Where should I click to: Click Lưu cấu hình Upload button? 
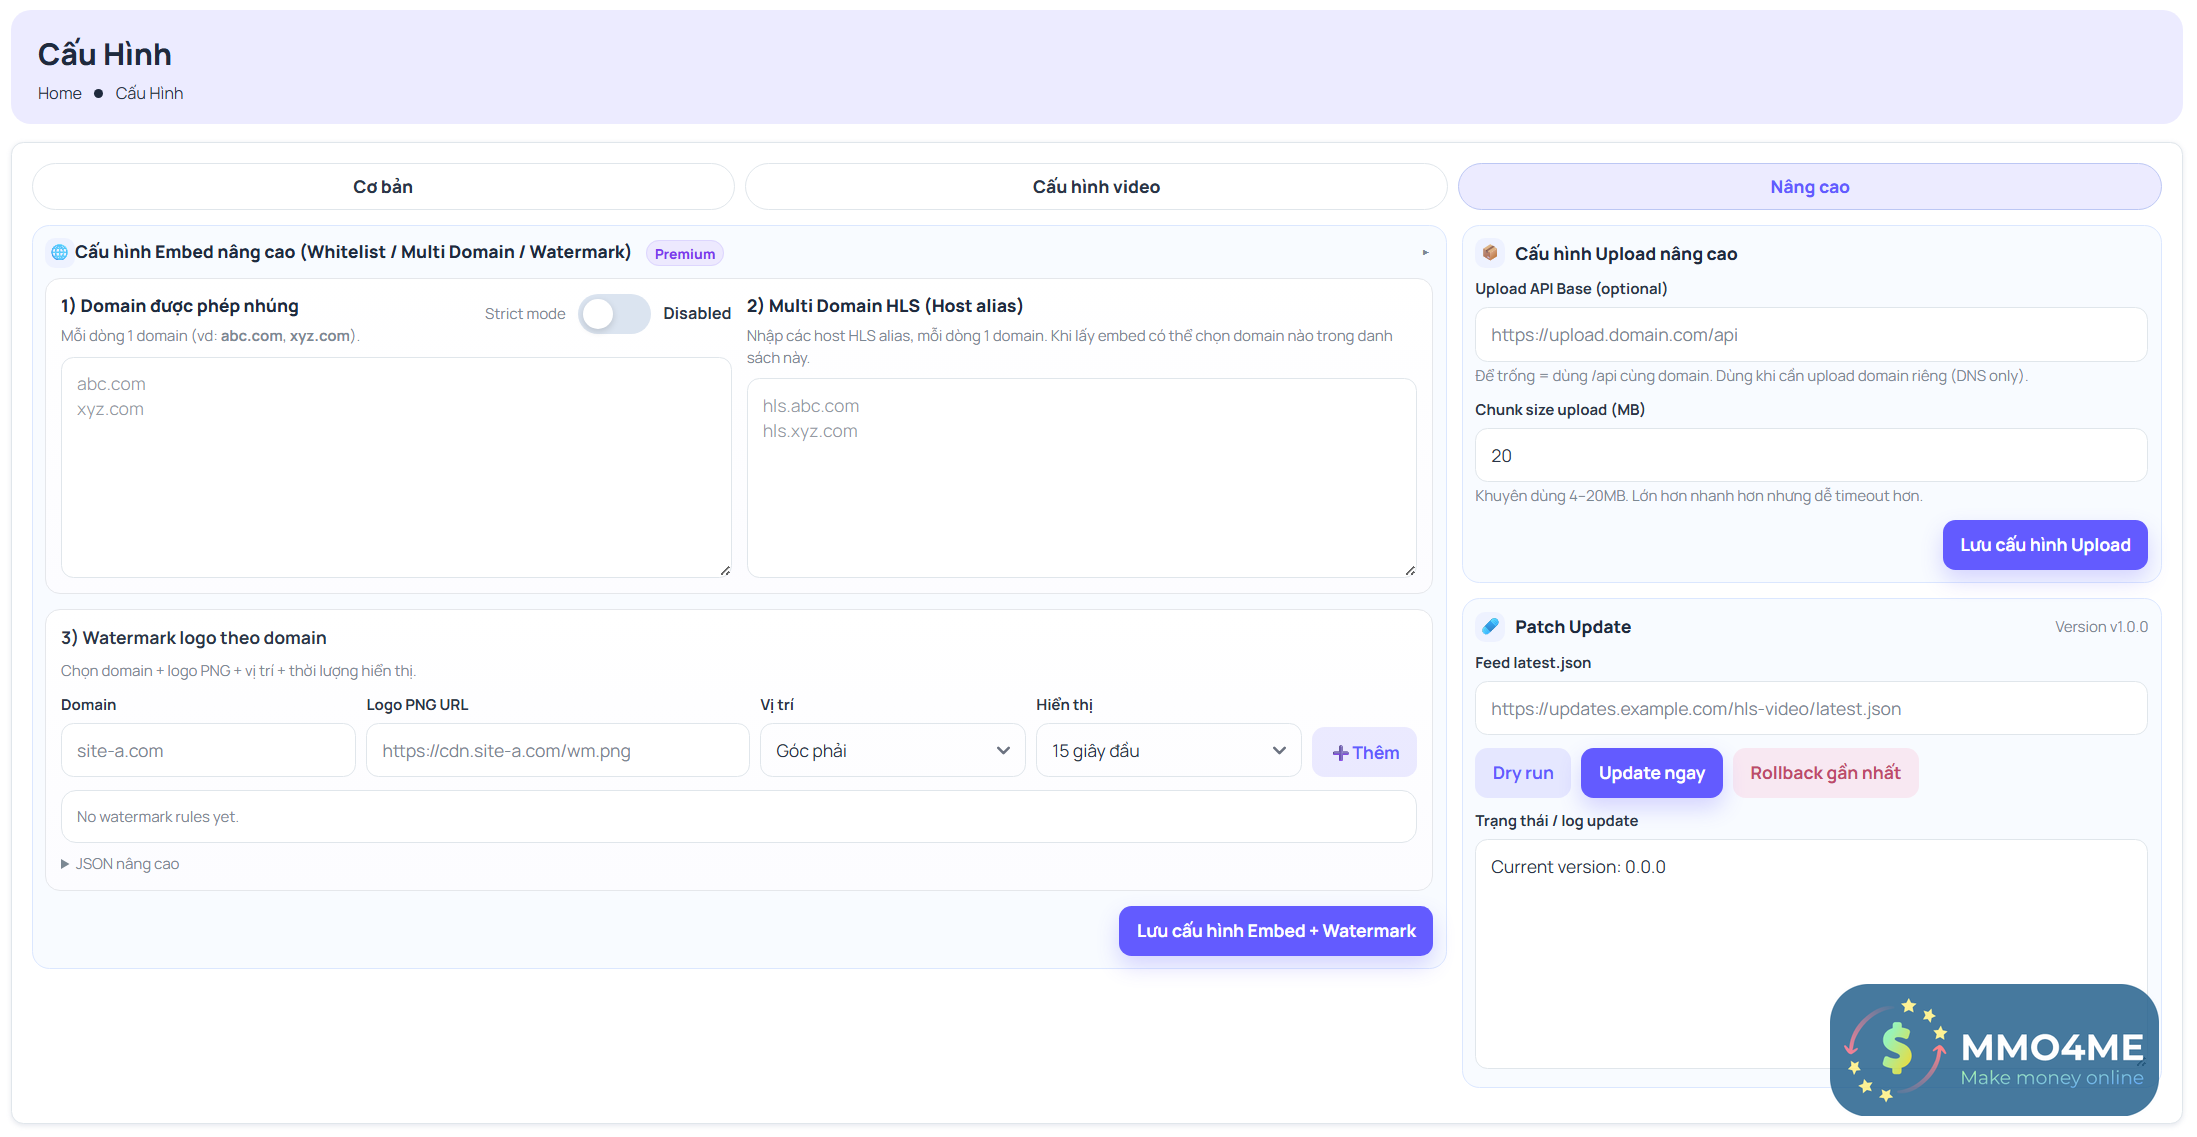(2045, 545)
